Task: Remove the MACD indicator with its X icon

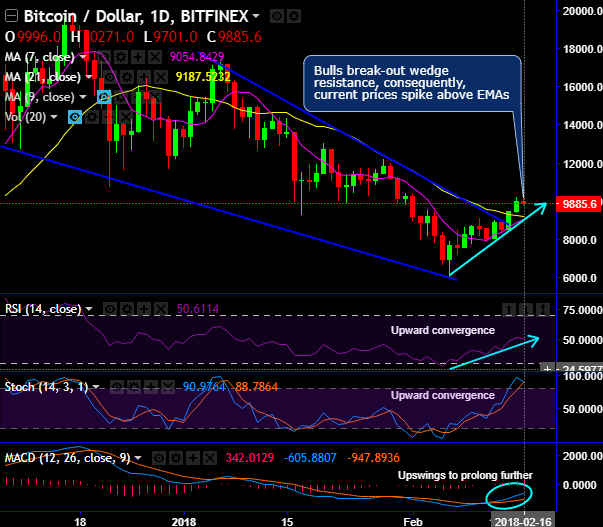Action: point(210,458)
